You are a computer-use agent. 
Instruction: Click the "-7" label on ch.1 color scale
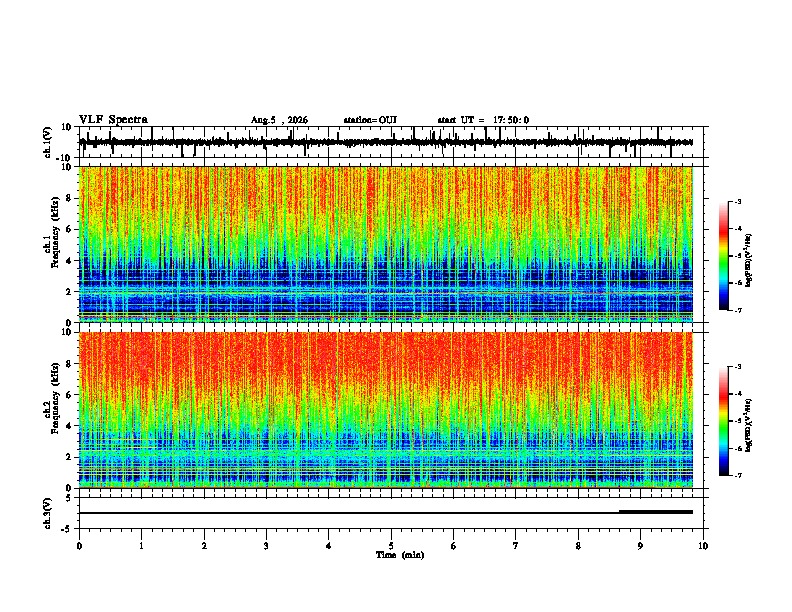pyautogui.click(x=738, y=310)
